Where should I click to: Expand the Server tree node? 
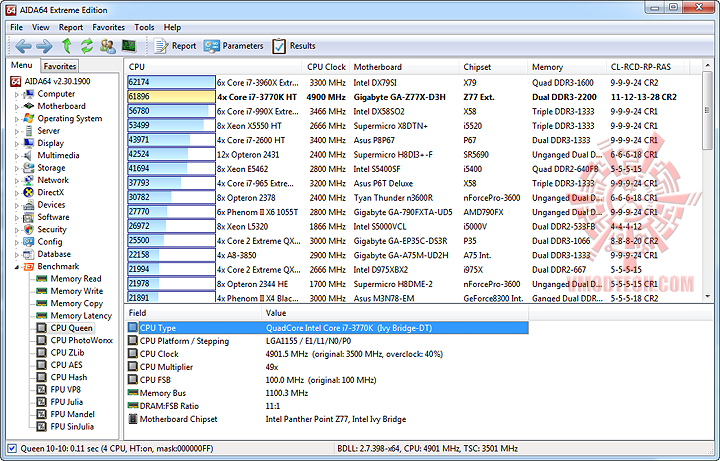[17, 131]
